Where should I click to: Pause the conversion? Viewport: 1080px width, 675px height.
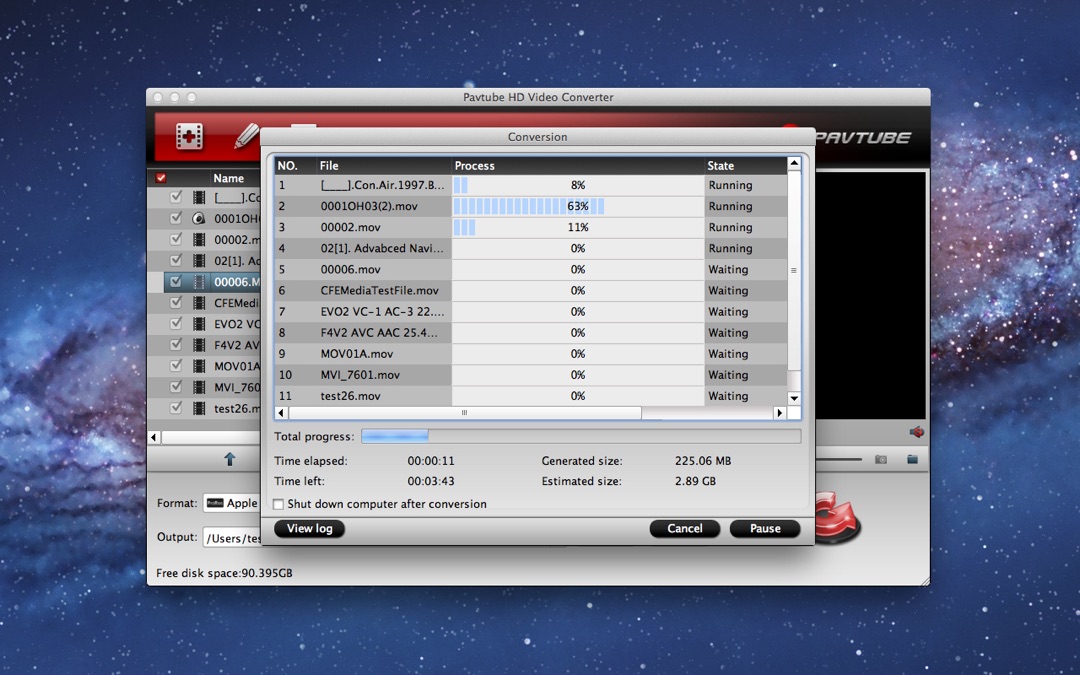765,528
